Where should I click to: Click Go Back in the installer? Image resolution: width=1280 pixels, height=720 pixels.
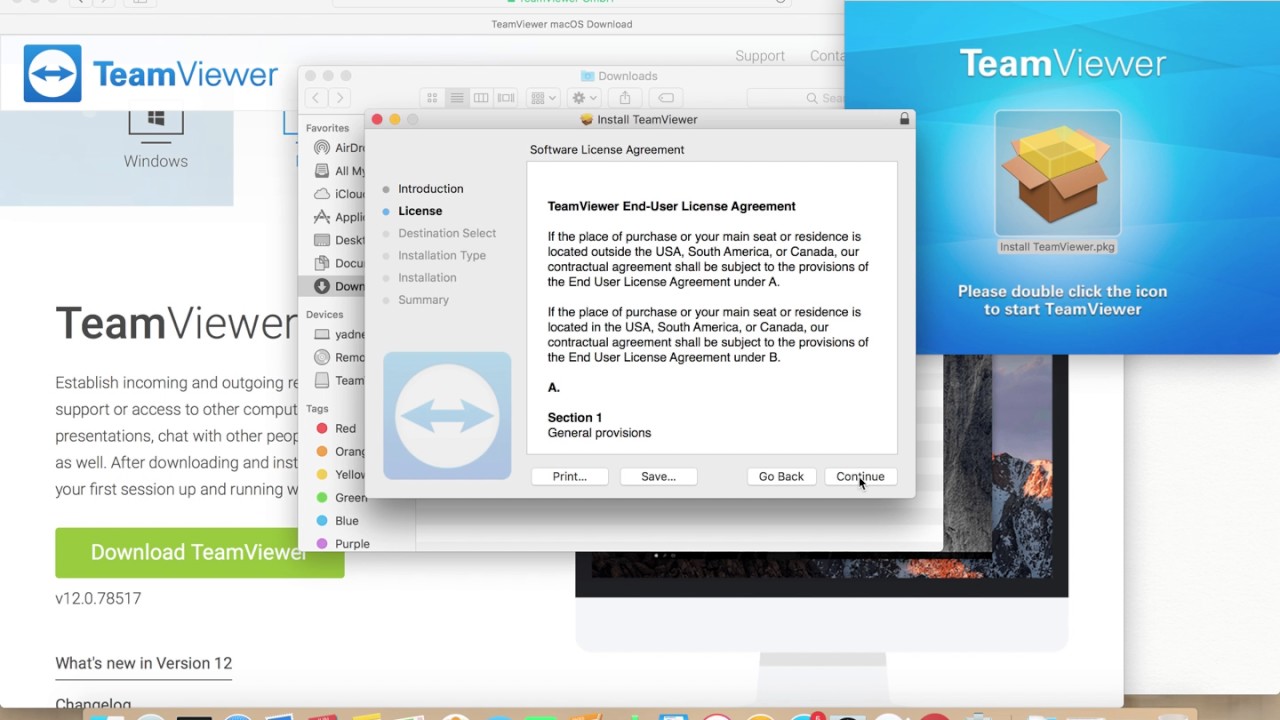tap(781, 476)
